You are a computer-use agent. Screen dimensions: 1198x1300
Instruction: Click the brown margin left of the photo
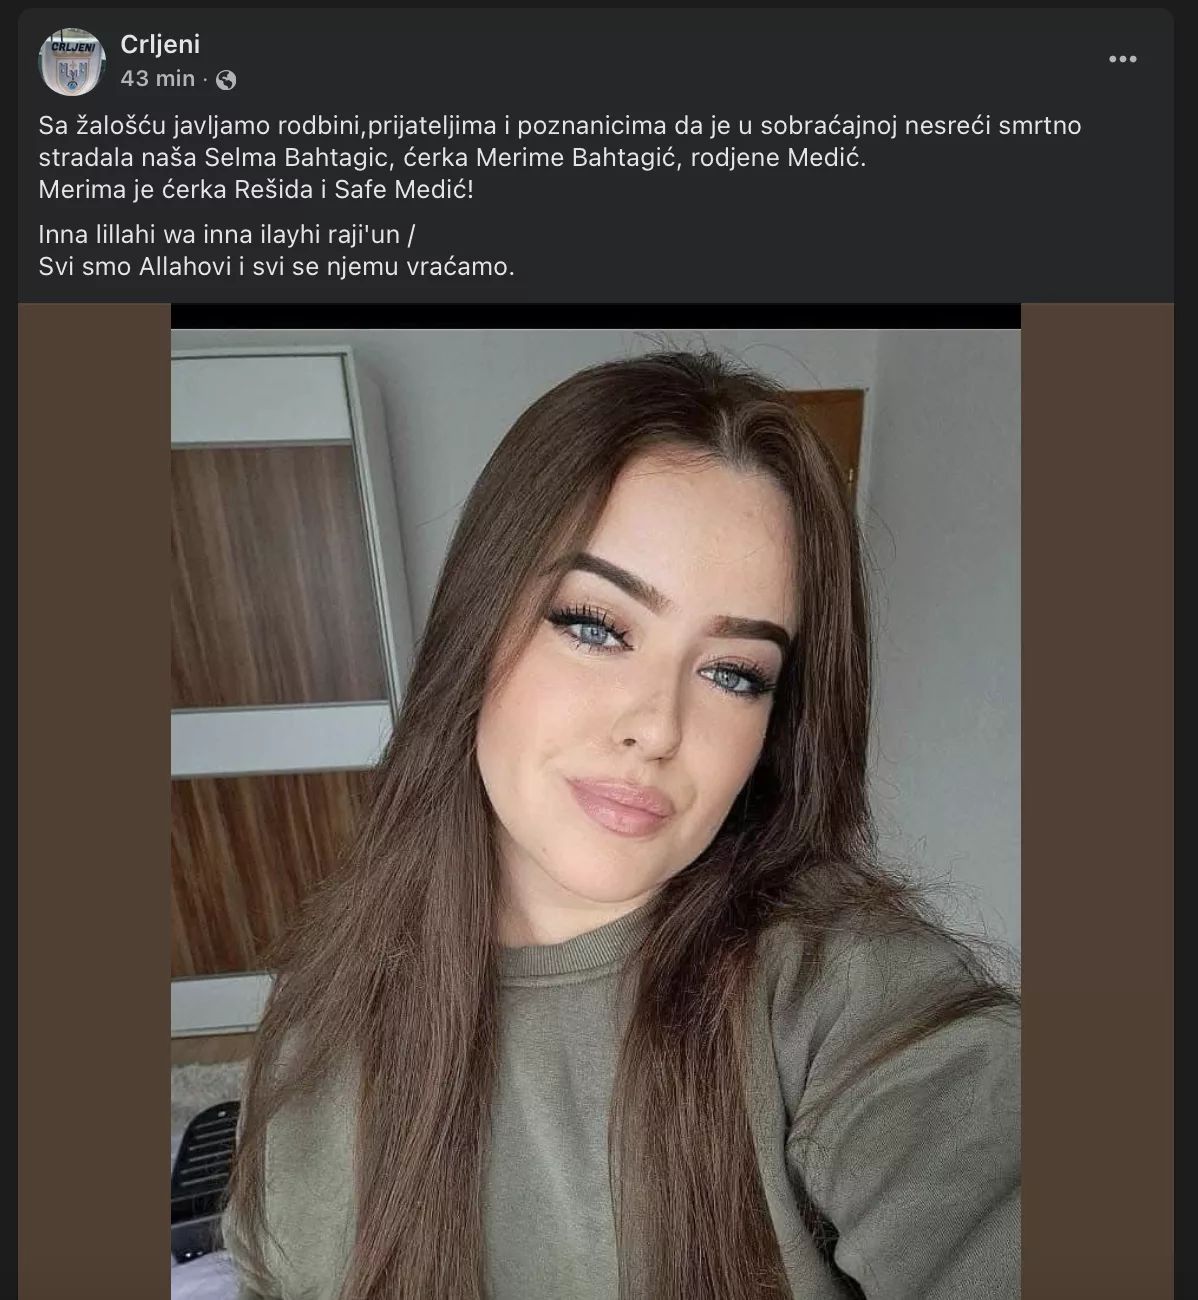(94, 800)
